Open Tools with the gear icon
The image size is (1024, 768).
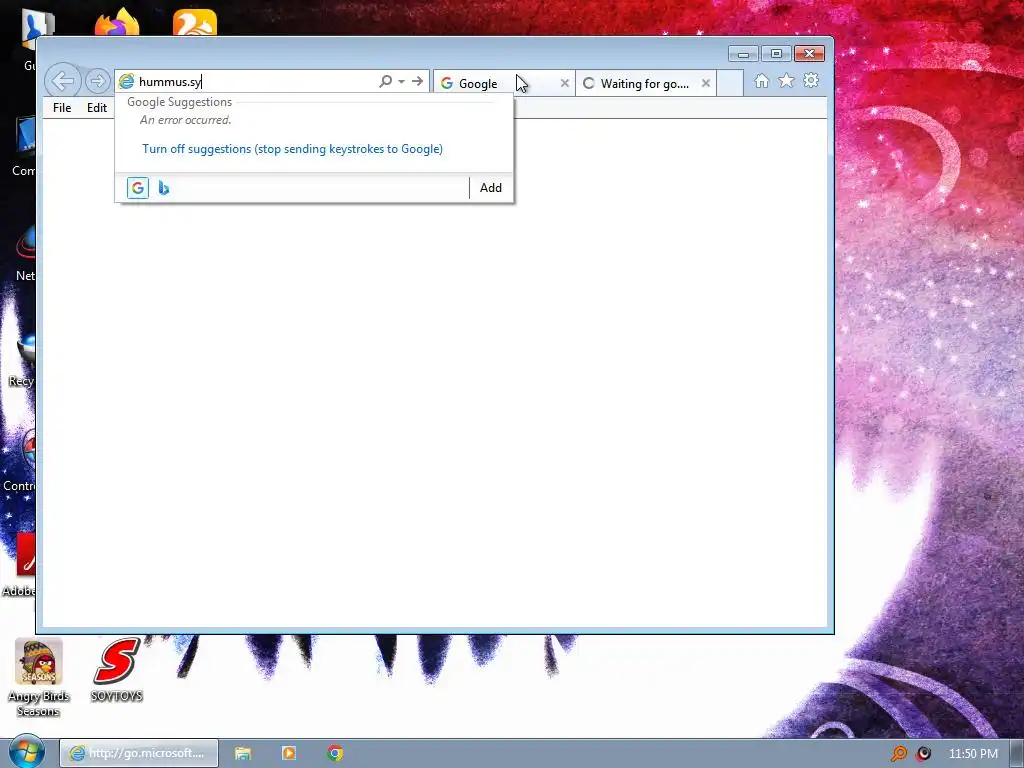click(811, 80)
